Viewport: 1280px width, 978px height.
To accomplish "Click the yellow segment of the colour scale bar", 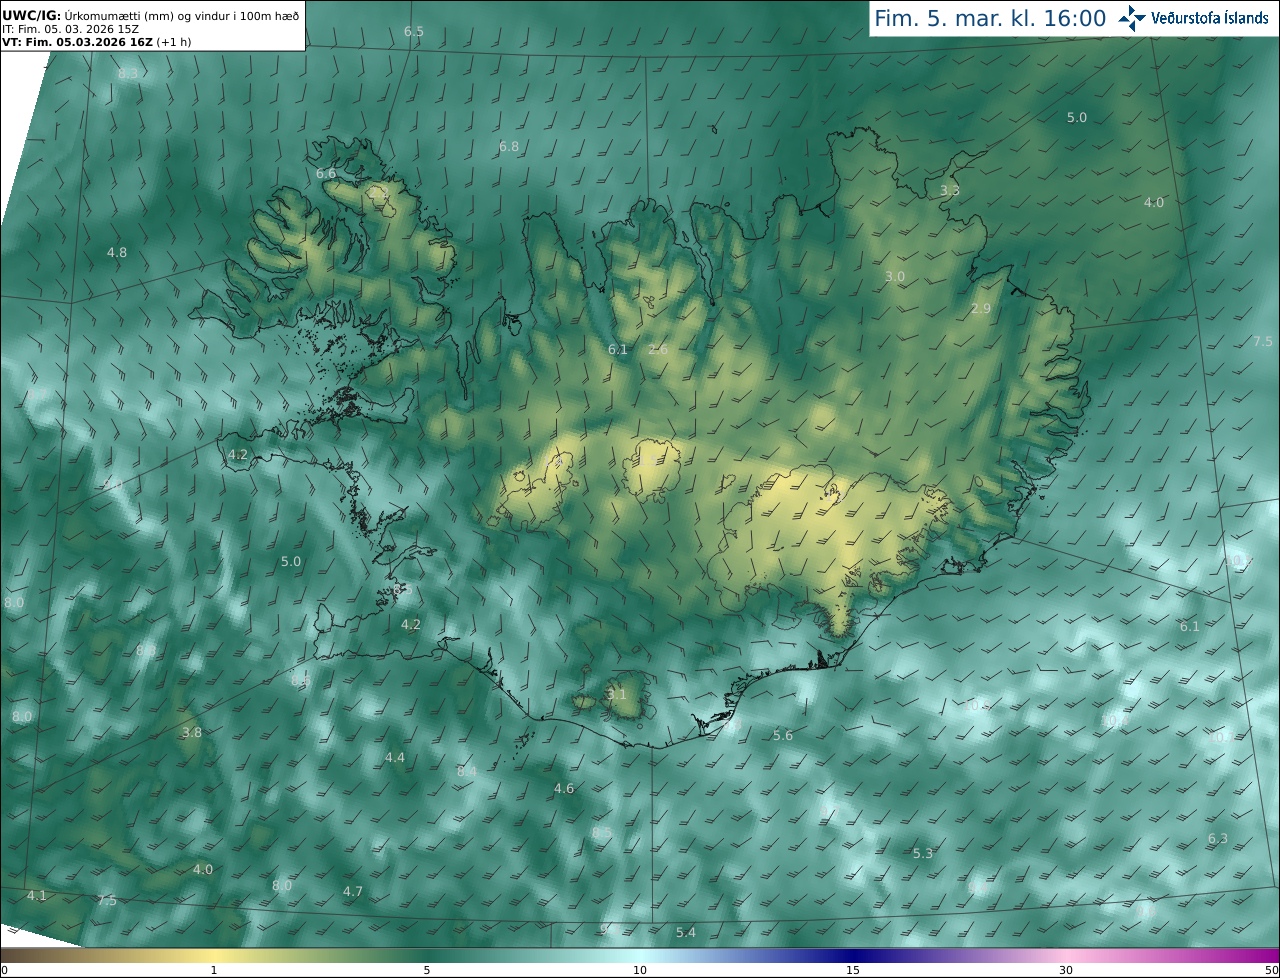I will click(x=215, y=955).
